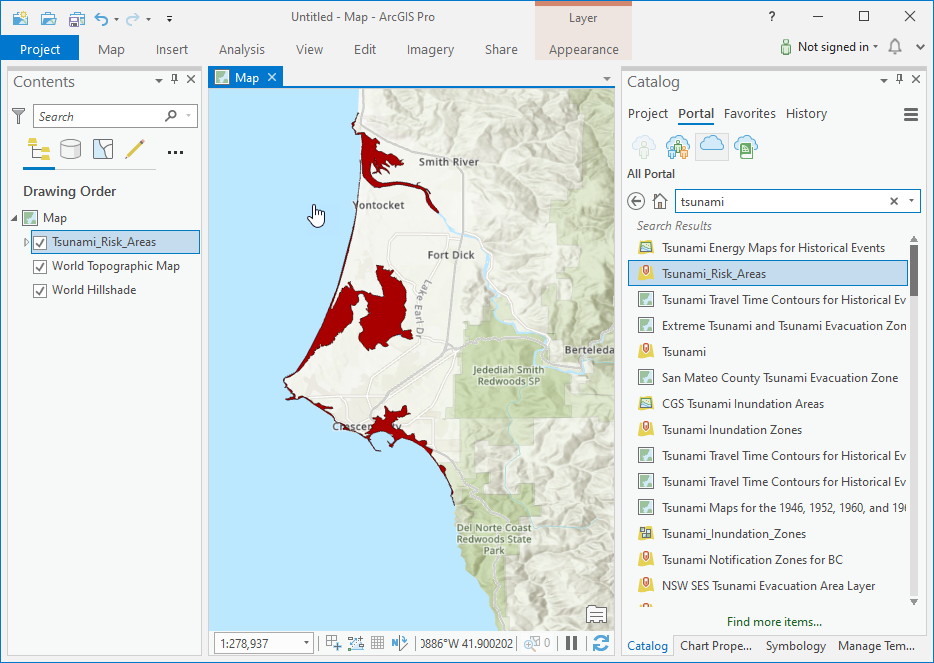
Task: Open the History tab in Catalog
Action: point(806,113)
